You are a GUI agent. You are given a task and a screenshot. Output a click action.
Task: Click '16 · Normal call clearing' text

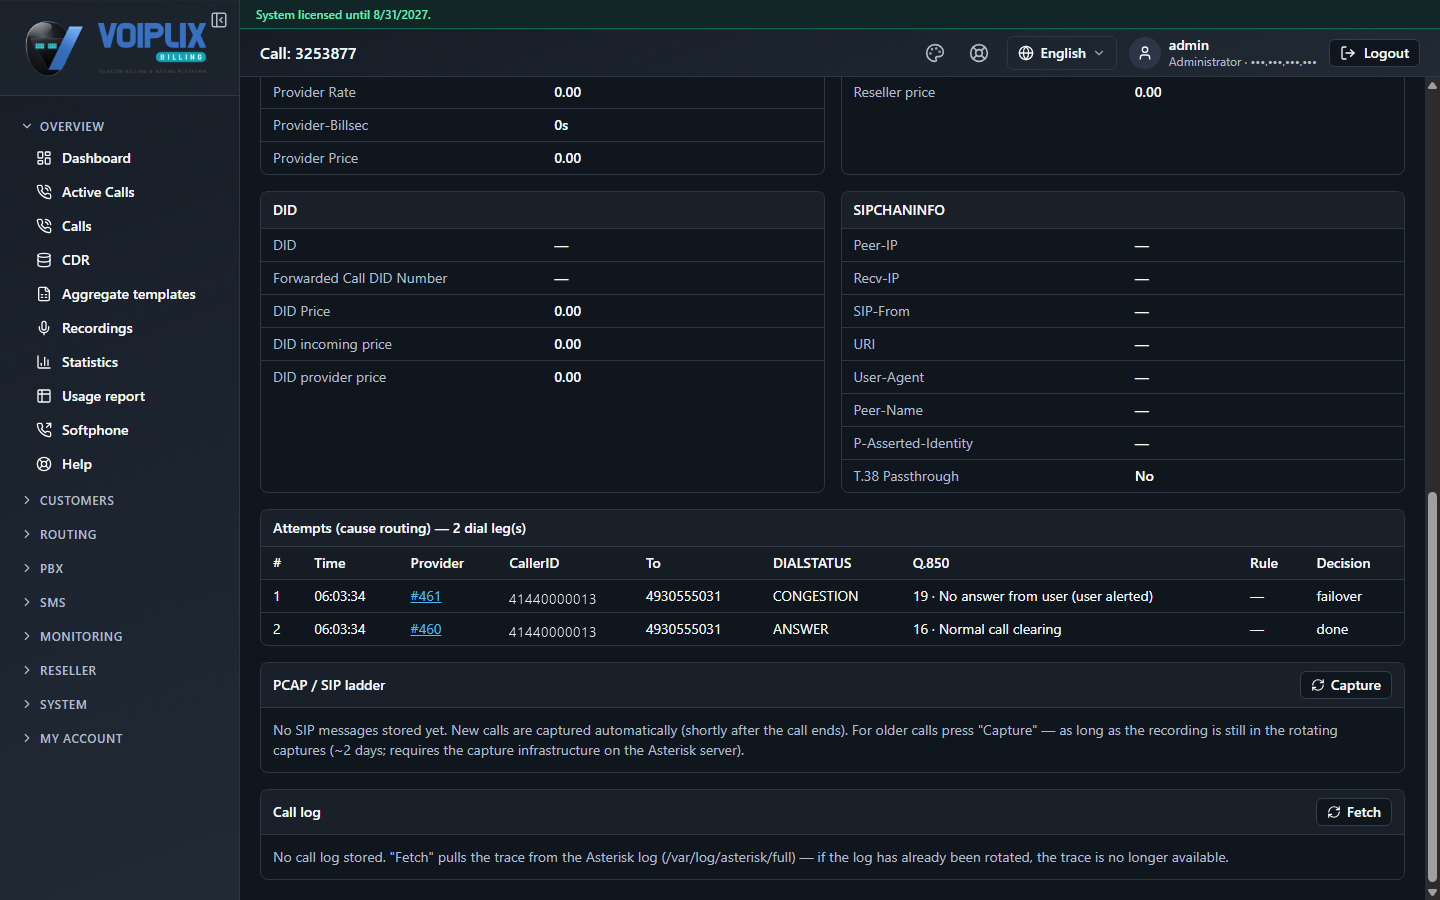pos(987,629)
